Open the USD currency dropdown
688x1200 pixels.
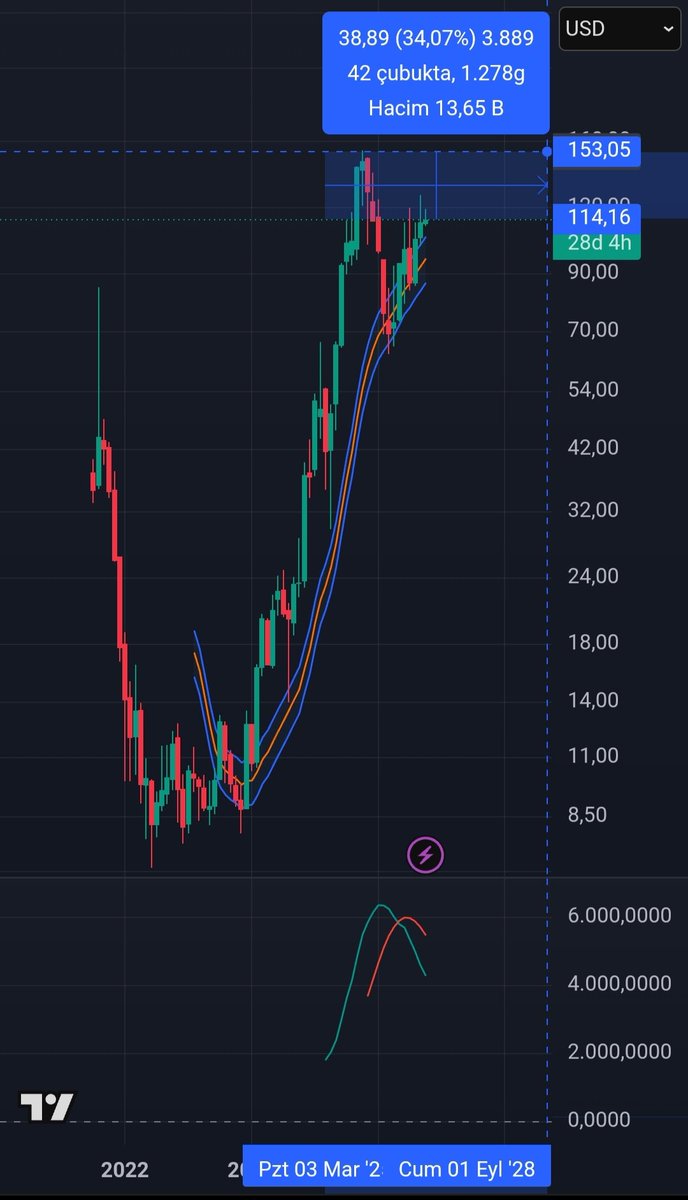click(x=620, y=29)
